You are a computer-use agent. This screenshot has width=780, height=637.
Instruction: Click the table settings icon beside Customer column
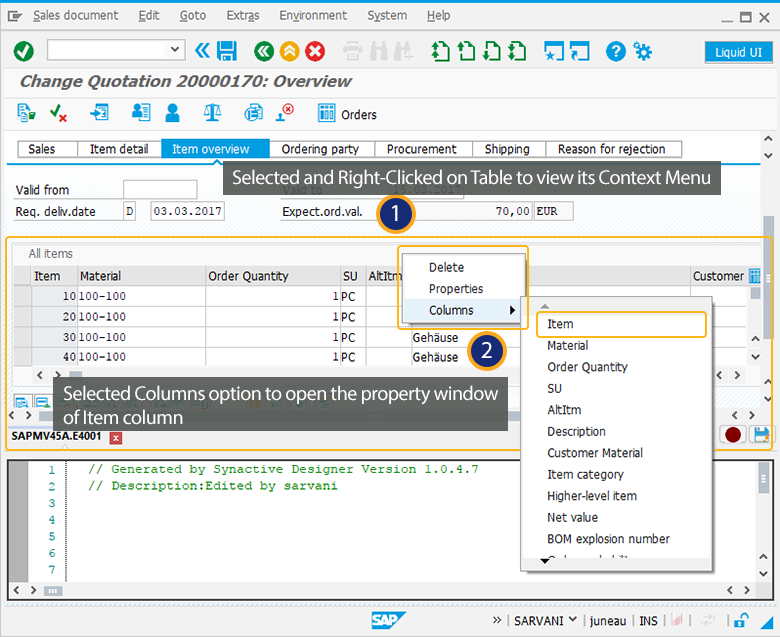point(755,275)
